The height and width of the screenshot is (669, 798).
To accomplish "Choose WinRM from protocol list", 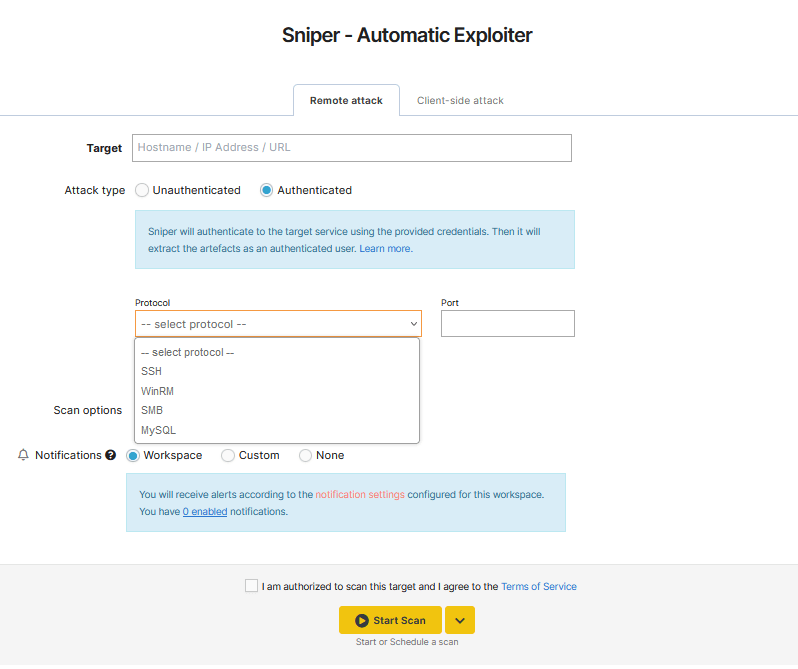I will (158, 391).
